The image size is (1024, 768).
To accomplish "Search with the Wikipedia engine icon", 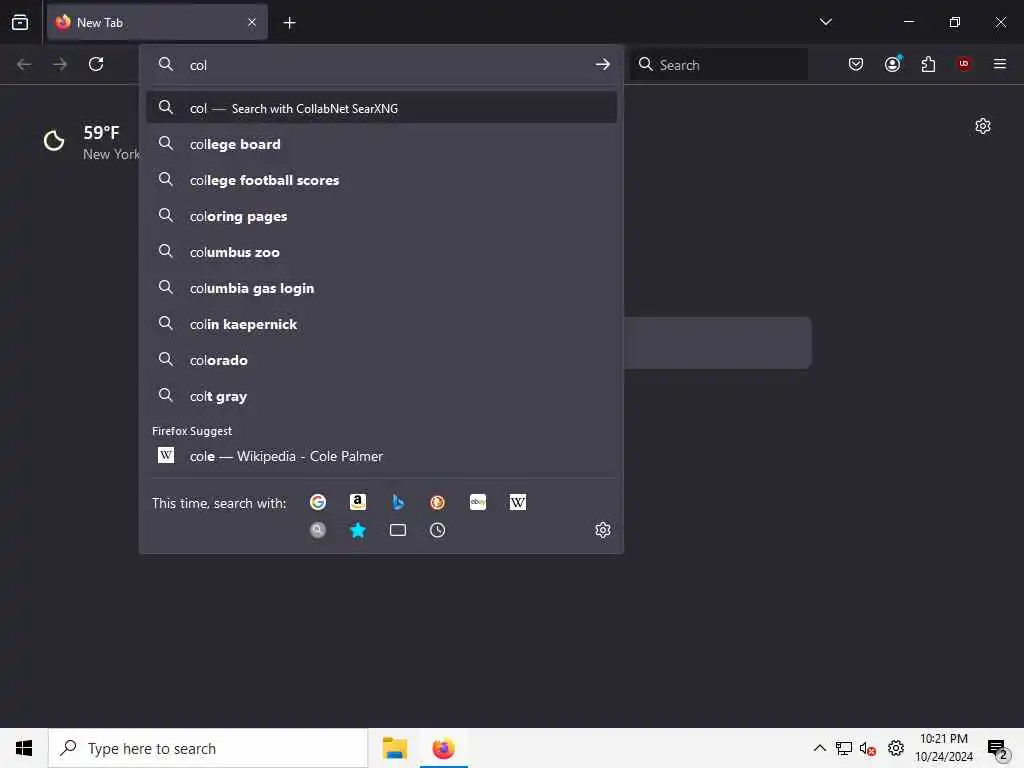I will (x=518, y=502).
